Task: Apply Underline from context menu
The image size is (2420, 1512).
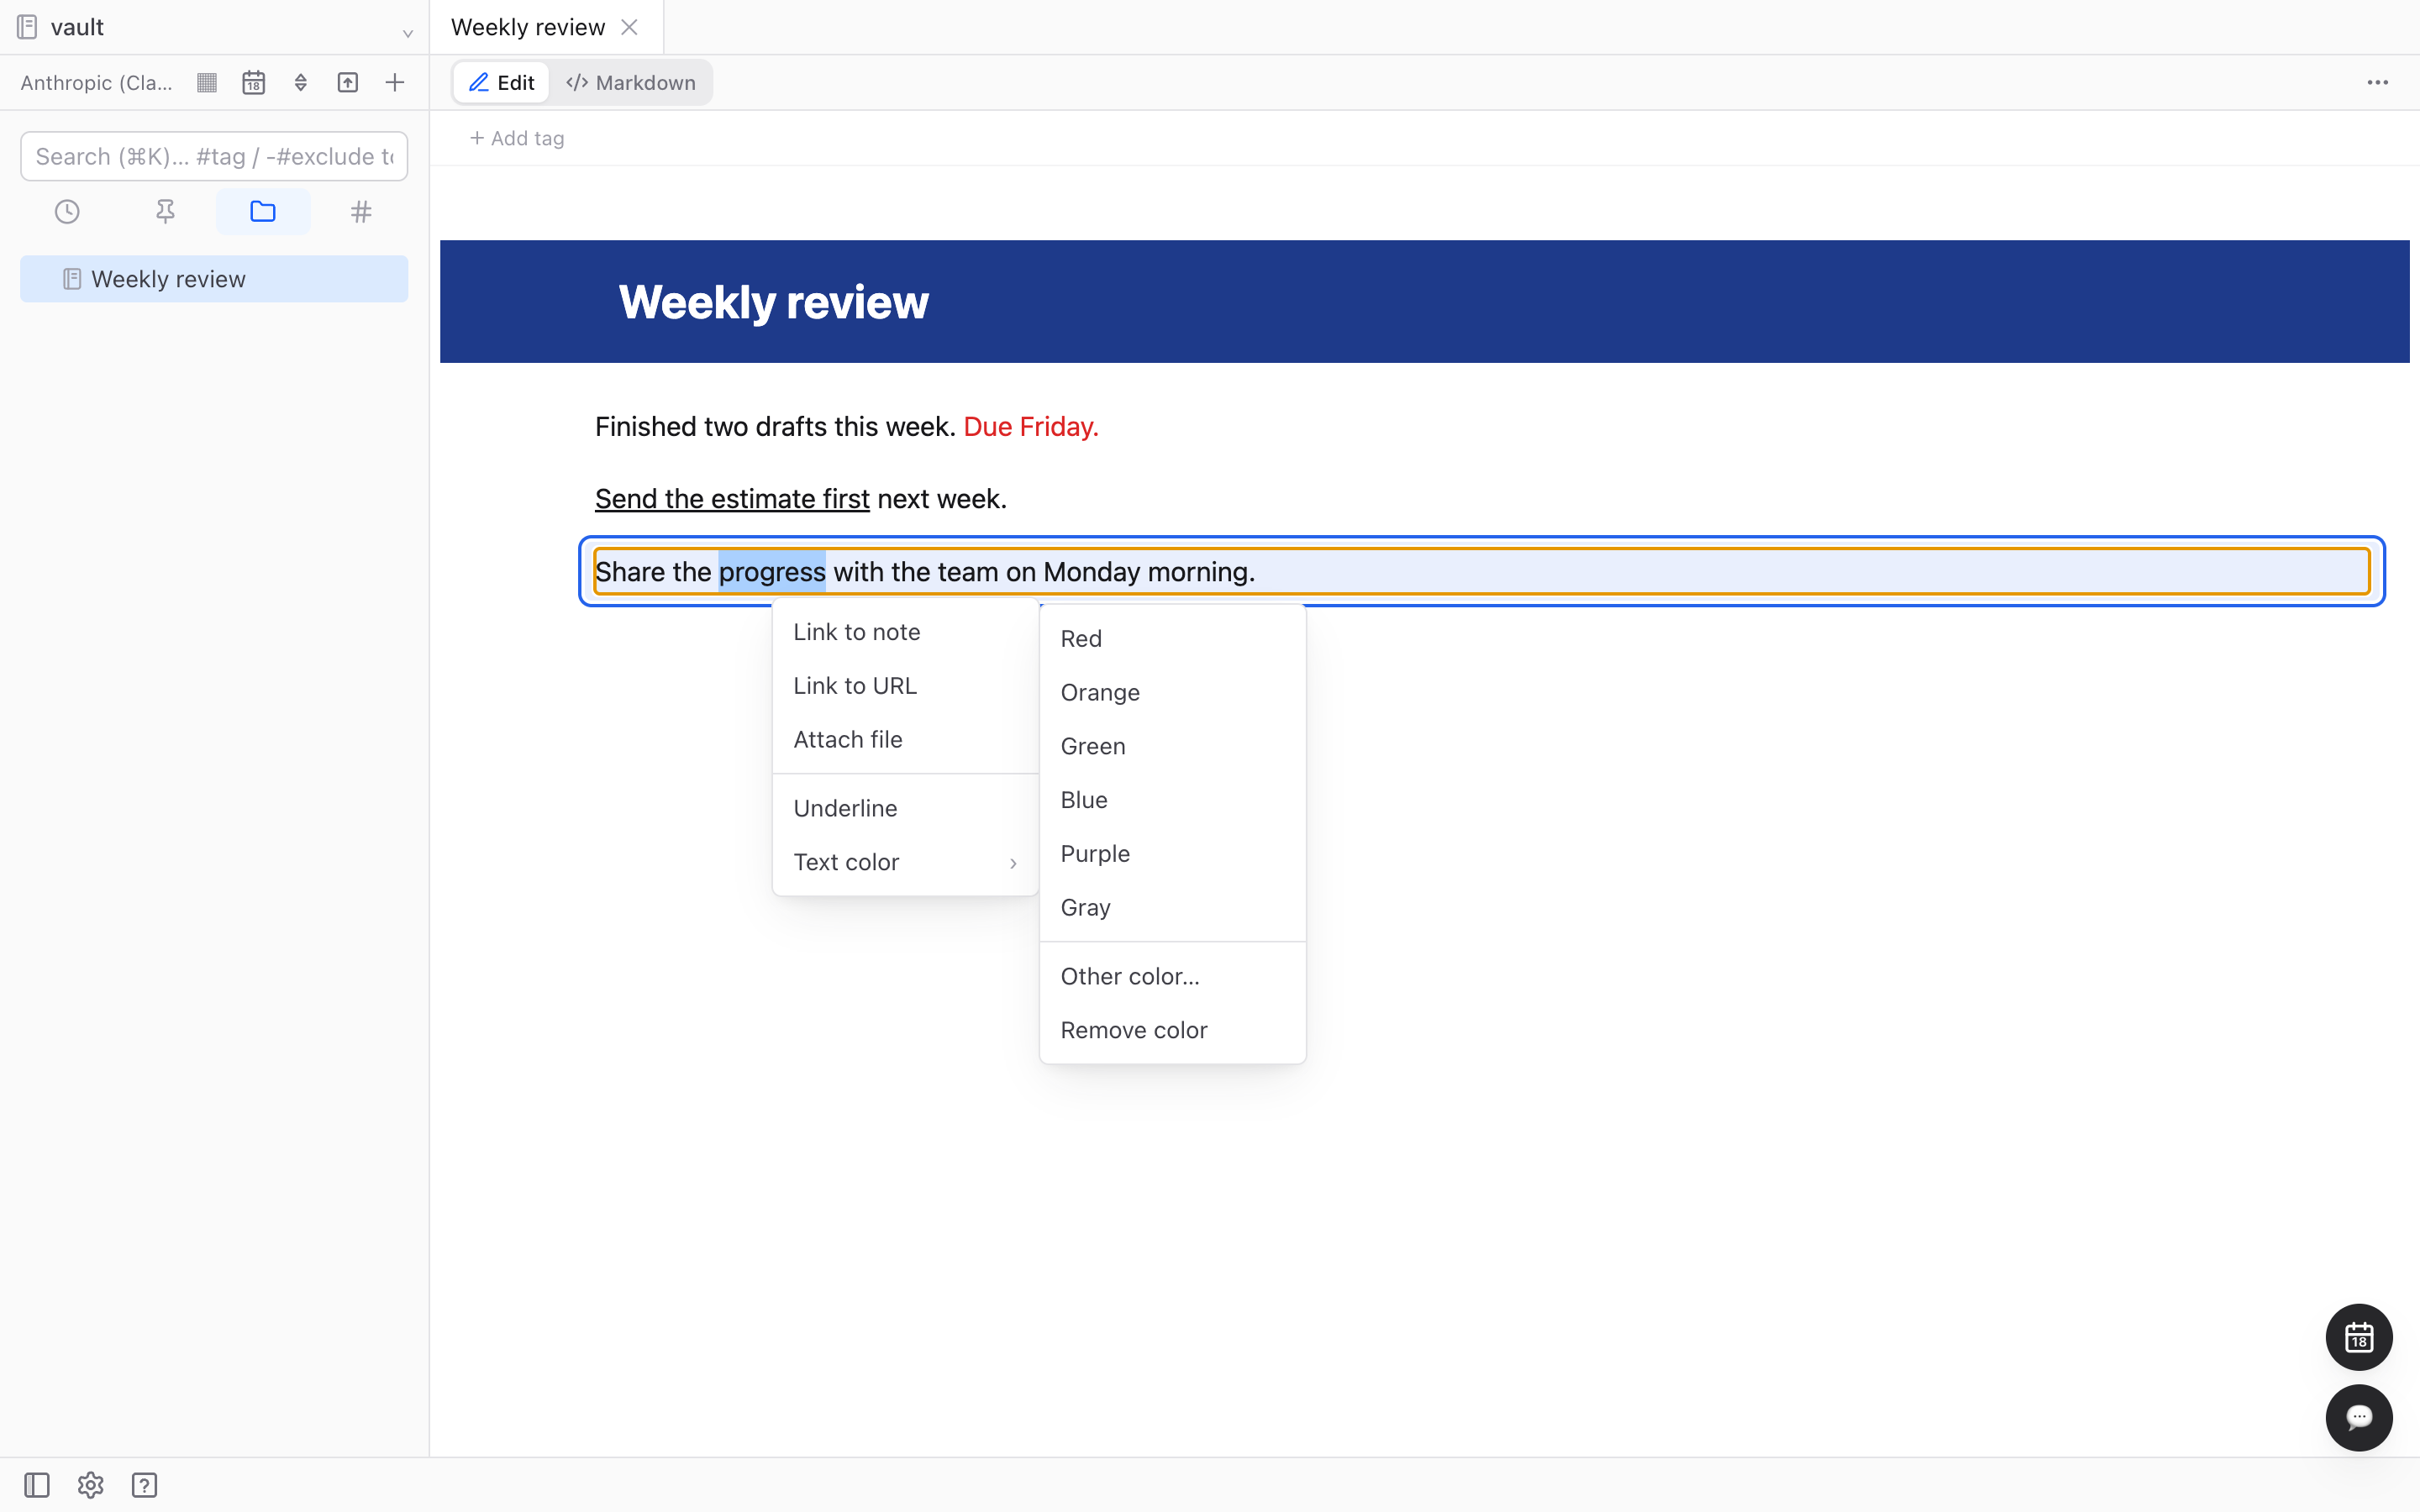Action: click(906, 808)
